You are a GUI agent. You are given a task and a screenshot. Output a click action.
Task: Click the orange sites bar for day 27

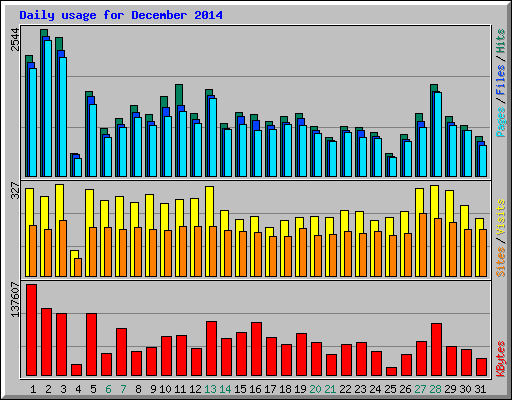(423, 245)
